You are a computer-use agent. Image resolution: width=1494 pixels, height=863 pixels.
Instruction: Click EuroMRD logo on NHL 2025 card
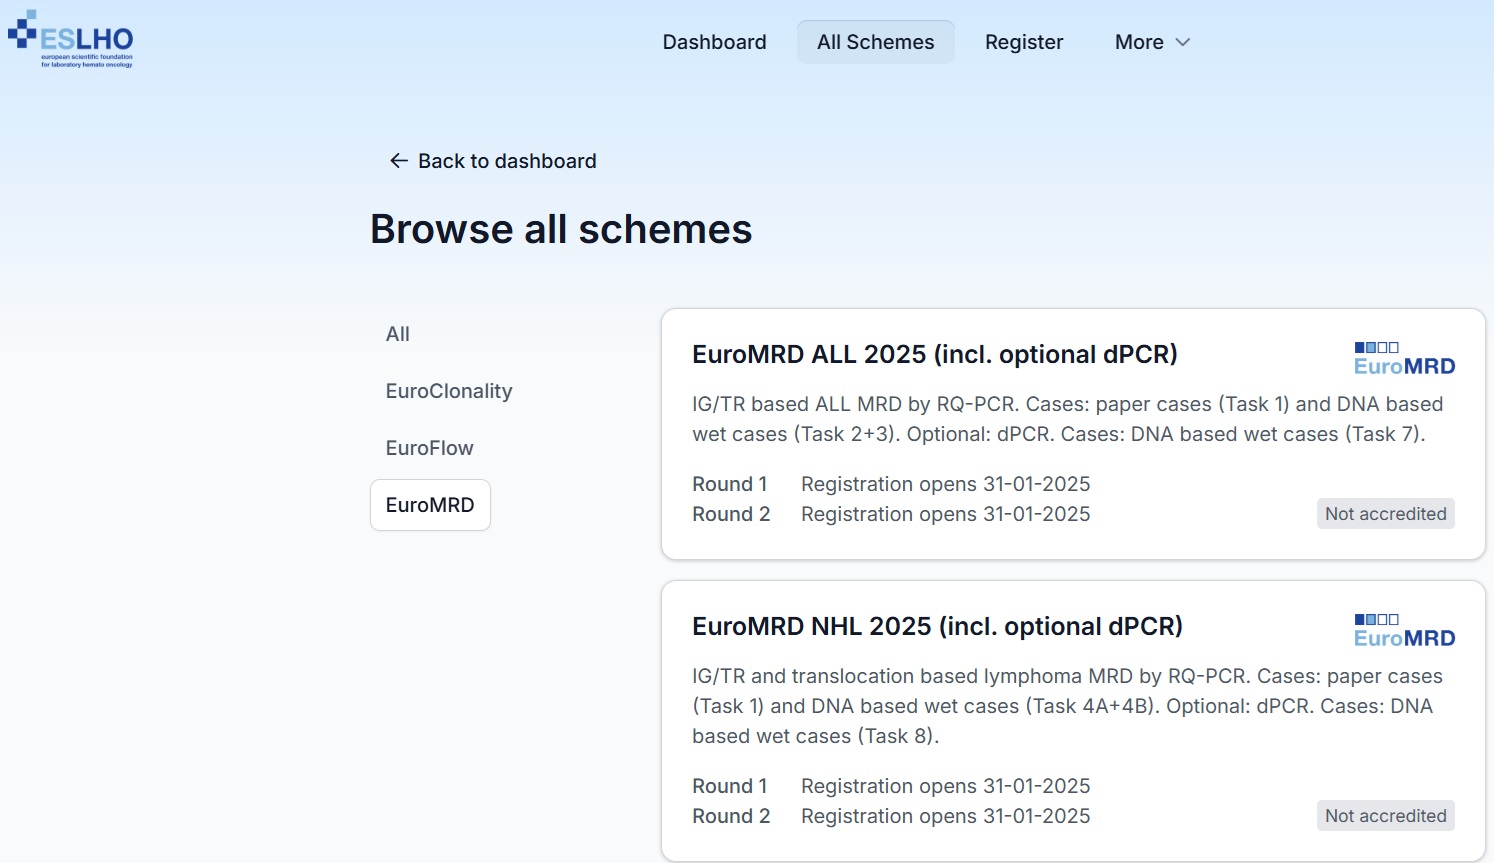1403,631
